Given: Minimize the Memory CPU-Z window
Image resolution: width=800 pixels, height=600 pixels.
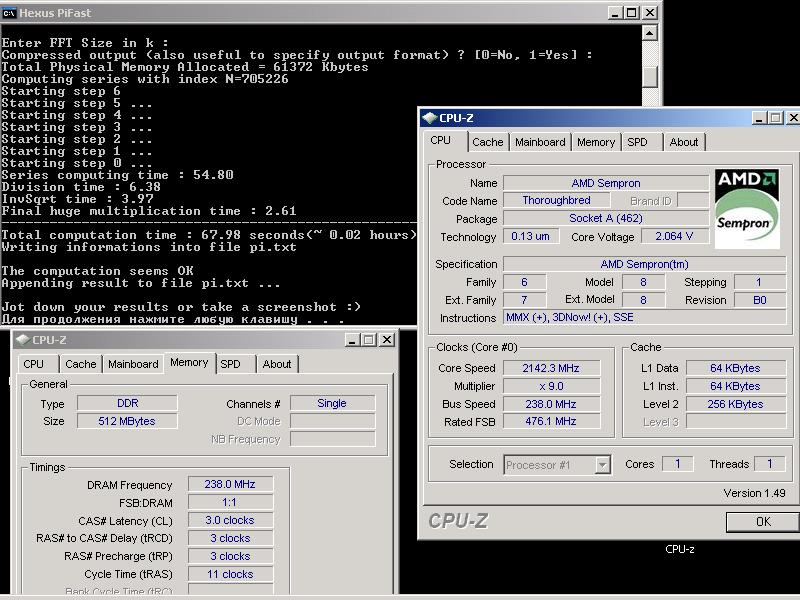Looking at the screenshot, I should (351, 340).
